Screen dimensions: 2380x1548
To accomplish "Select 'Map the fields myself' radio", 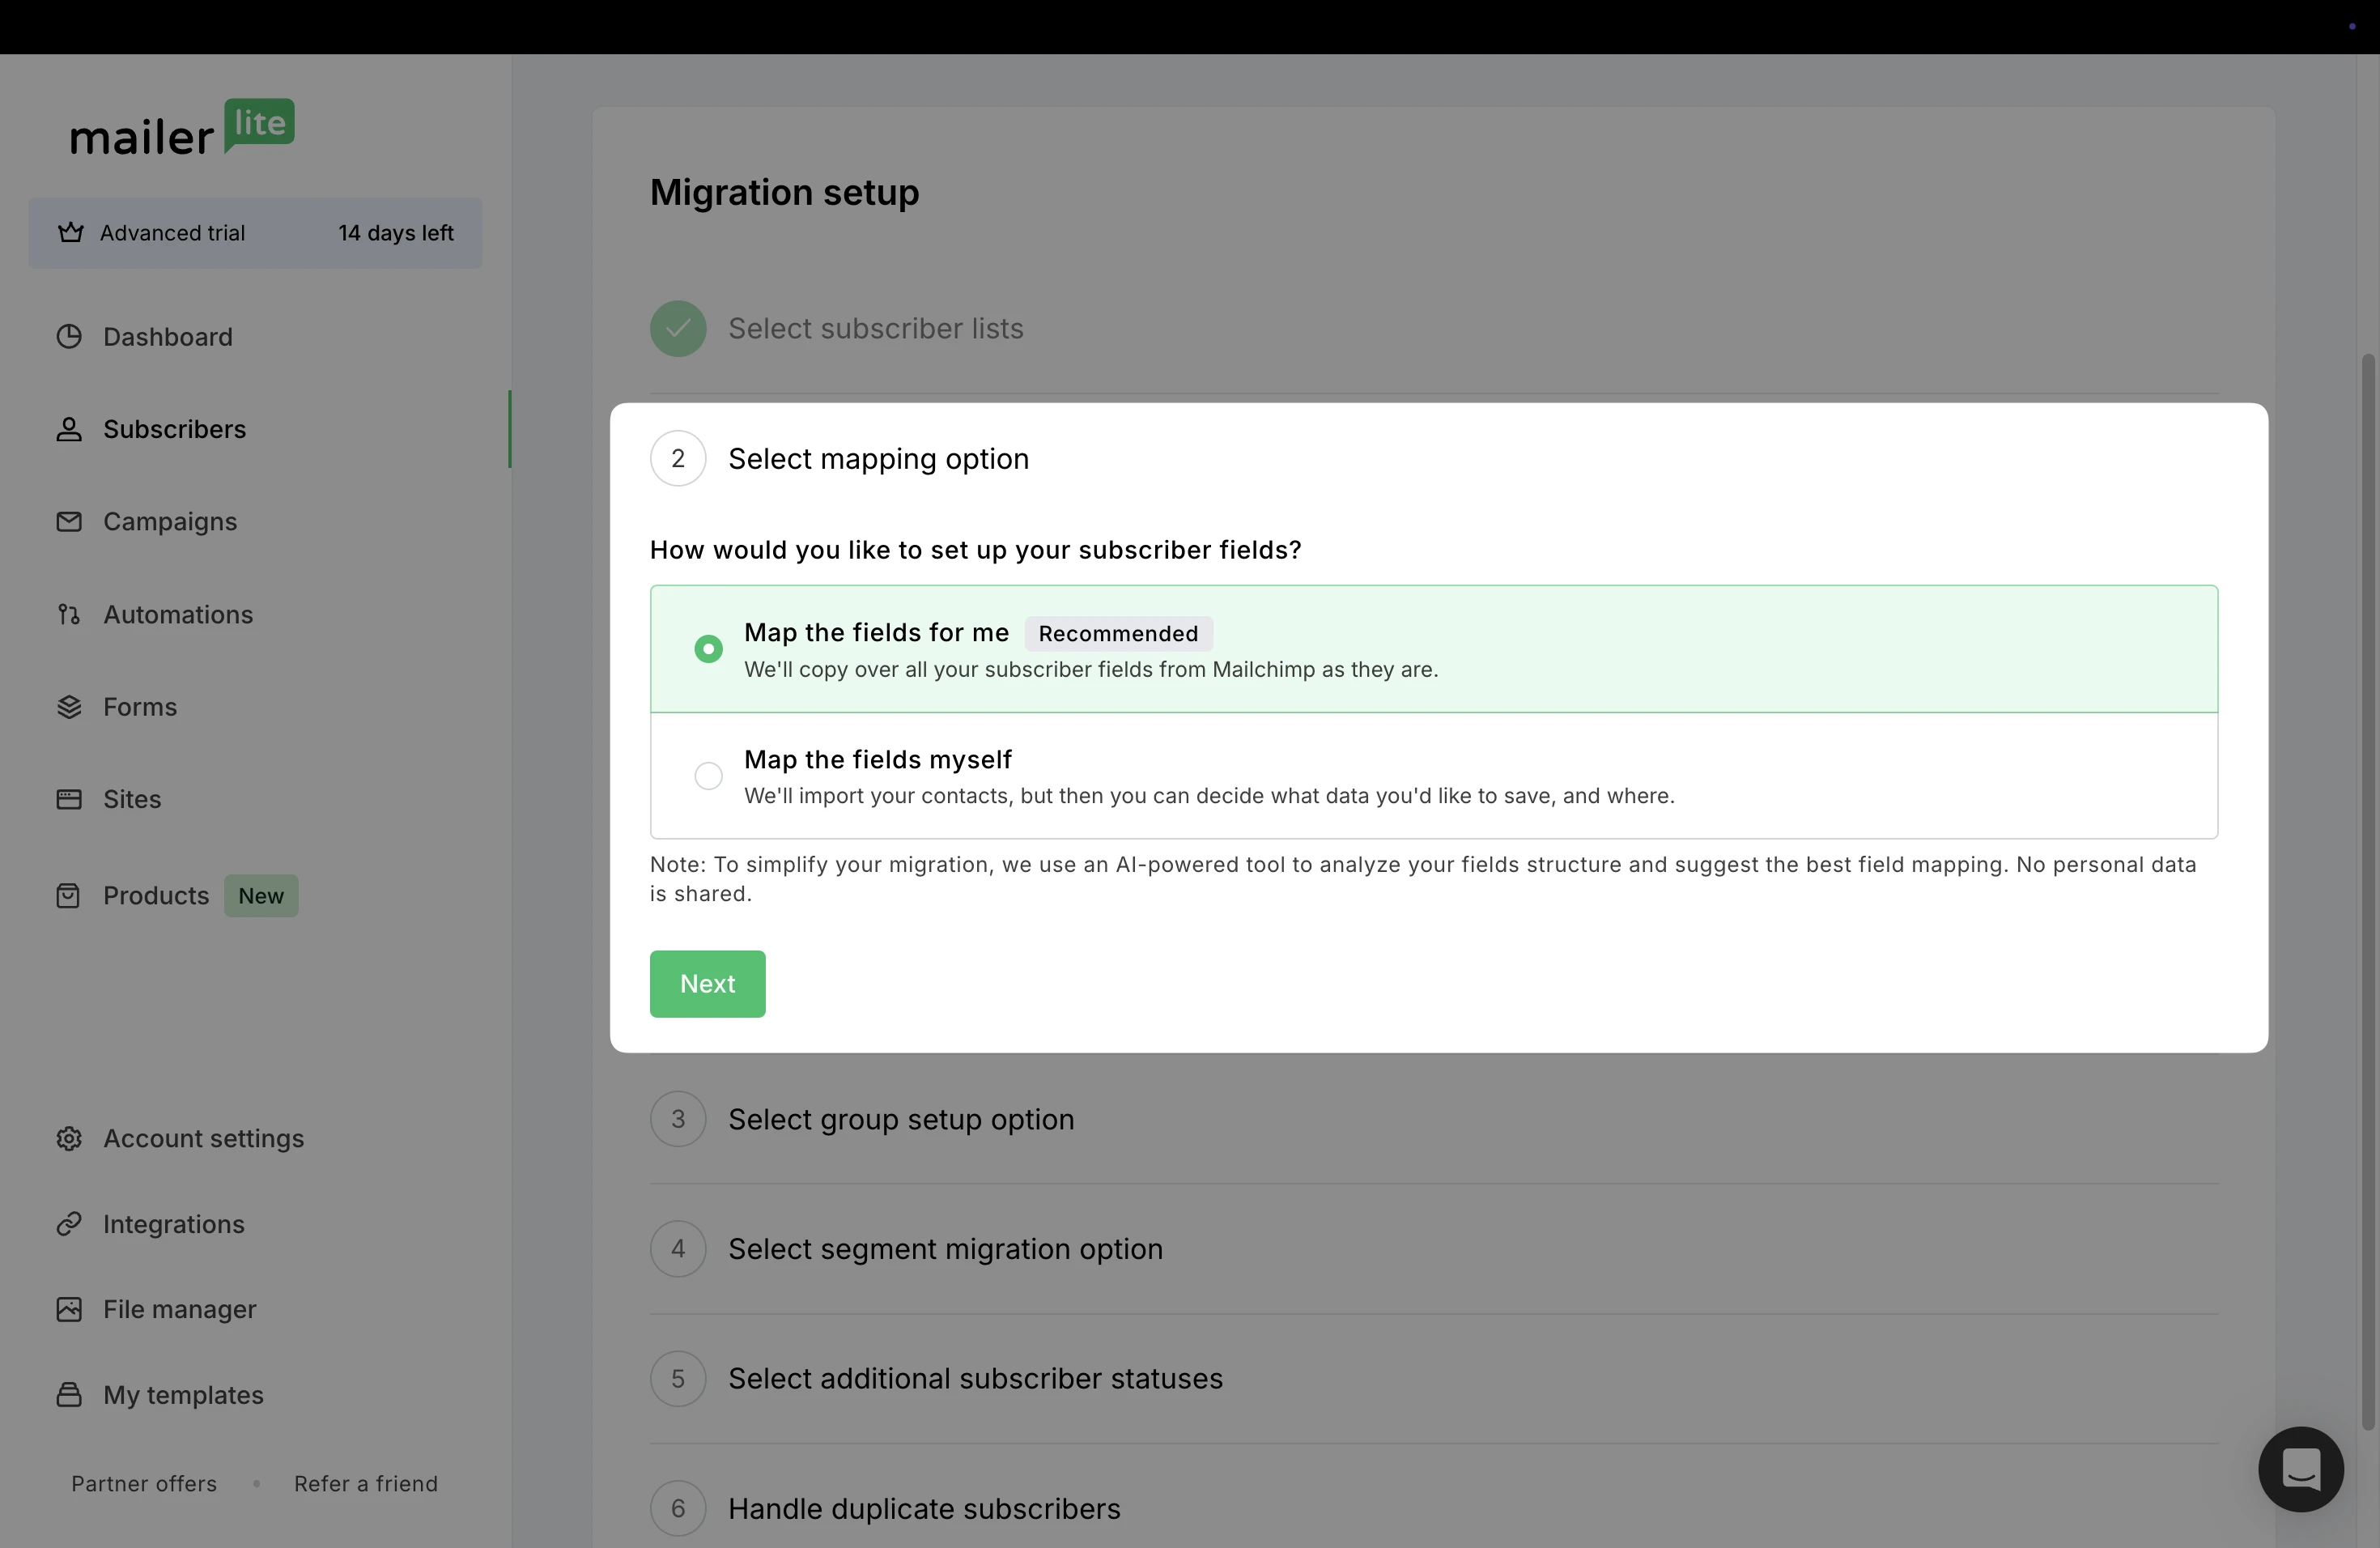I will 708,776.
